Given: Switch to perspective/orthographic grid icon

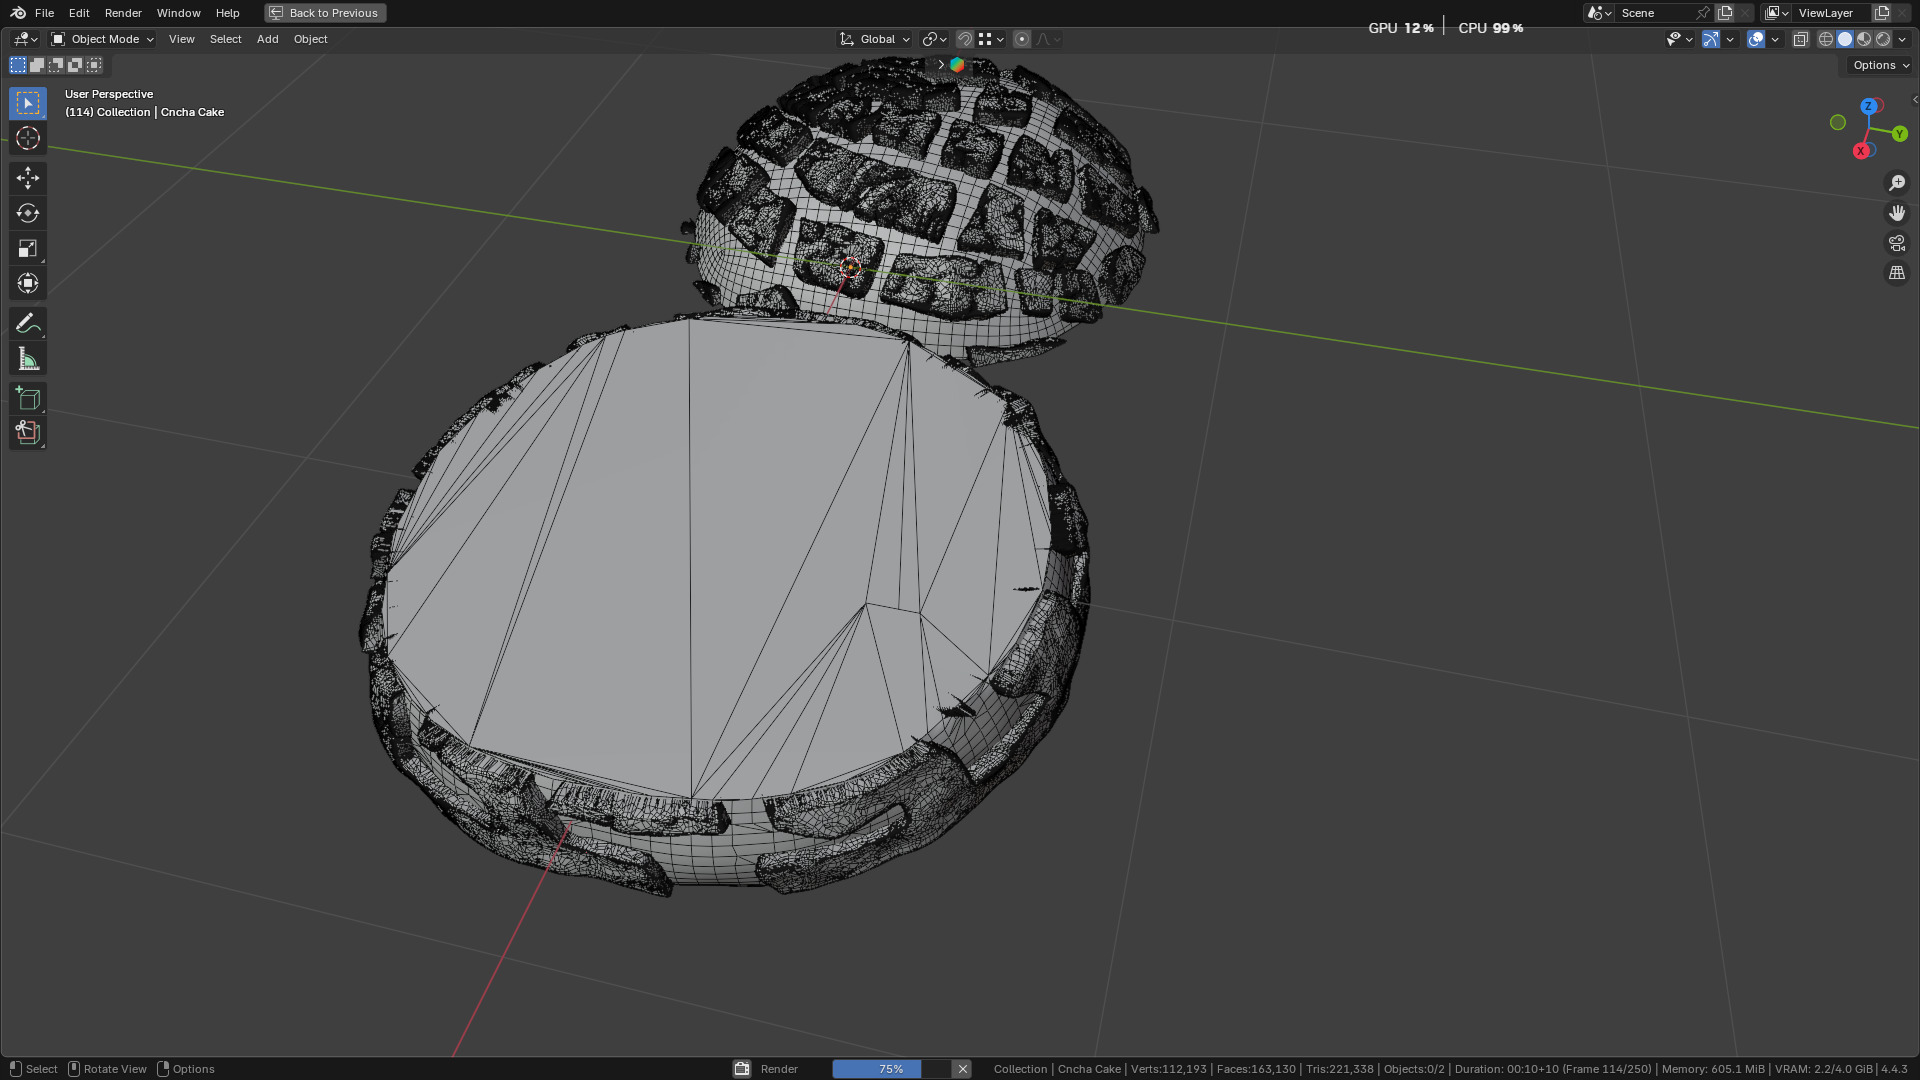Looking at the screenshot, I should (x=1896, y=273).
